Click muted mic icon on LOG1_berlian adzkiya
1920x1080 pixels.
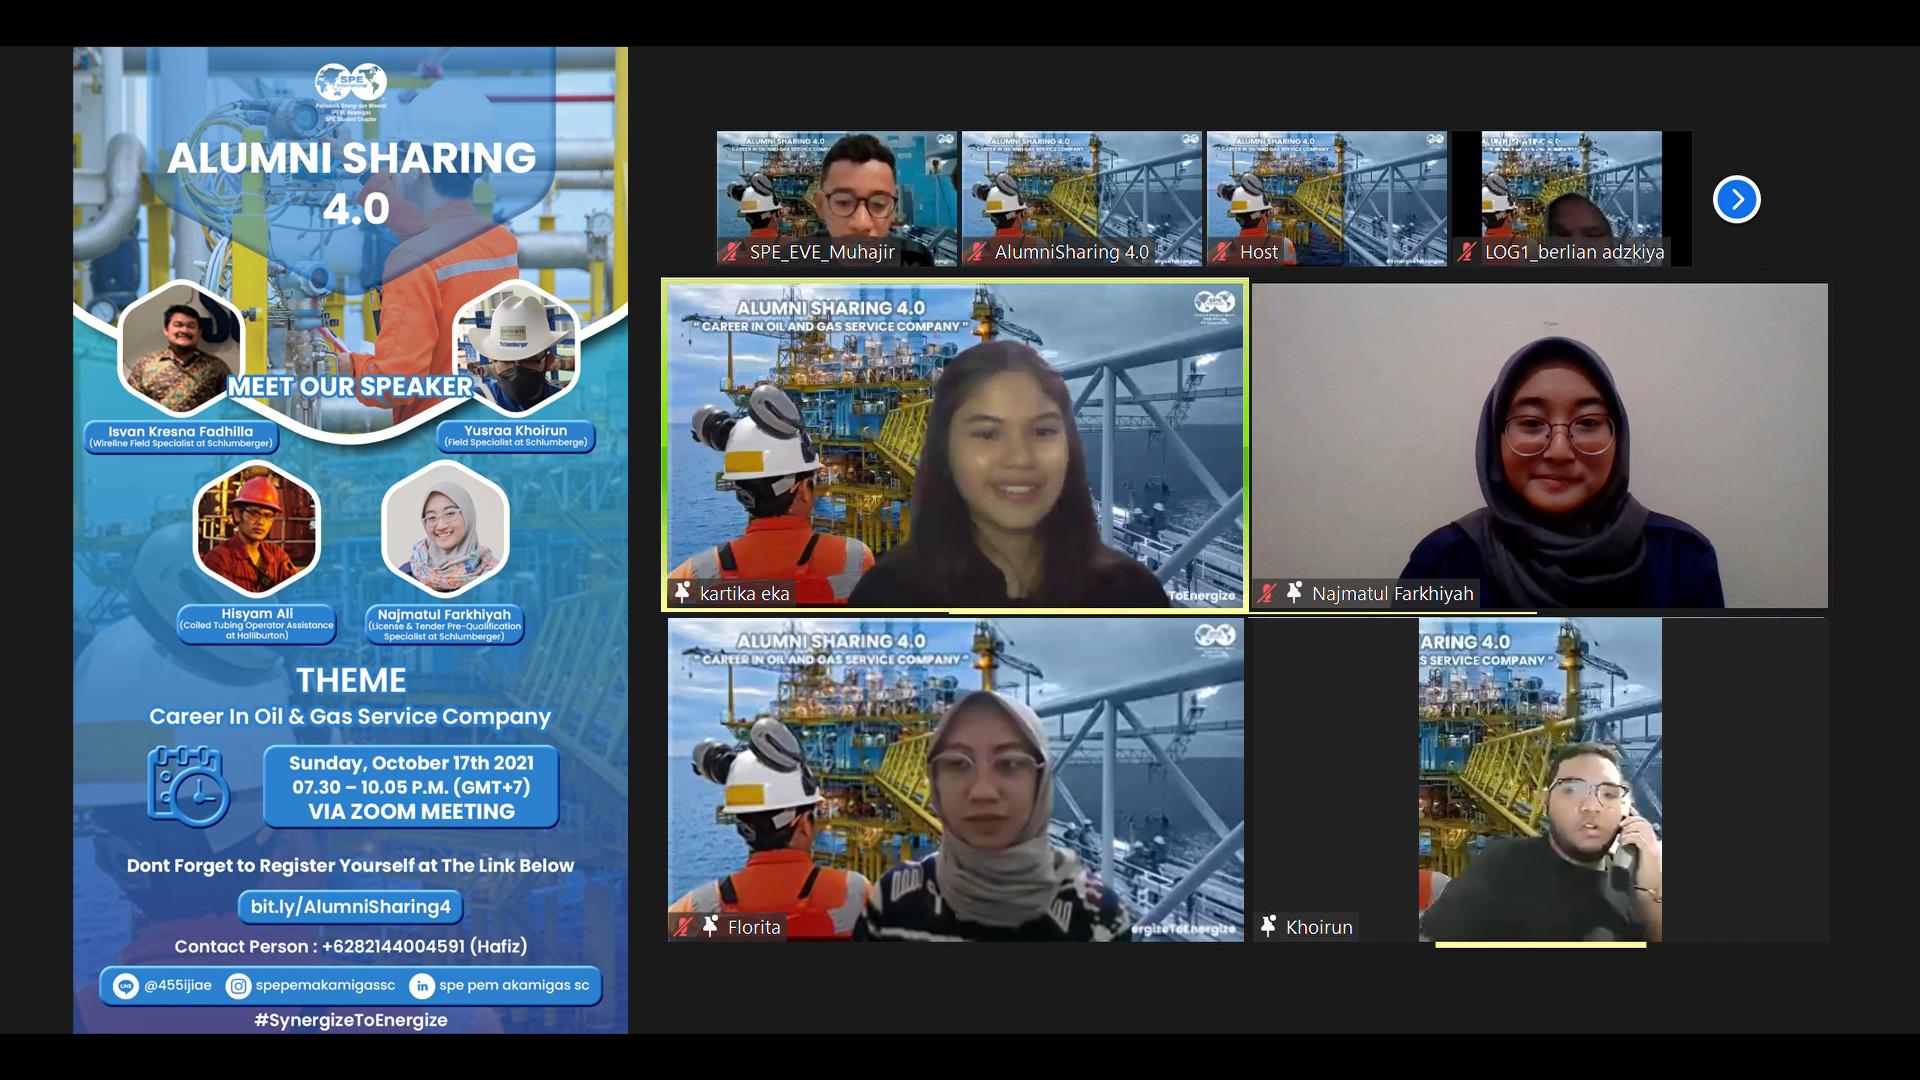point(1467,252)
